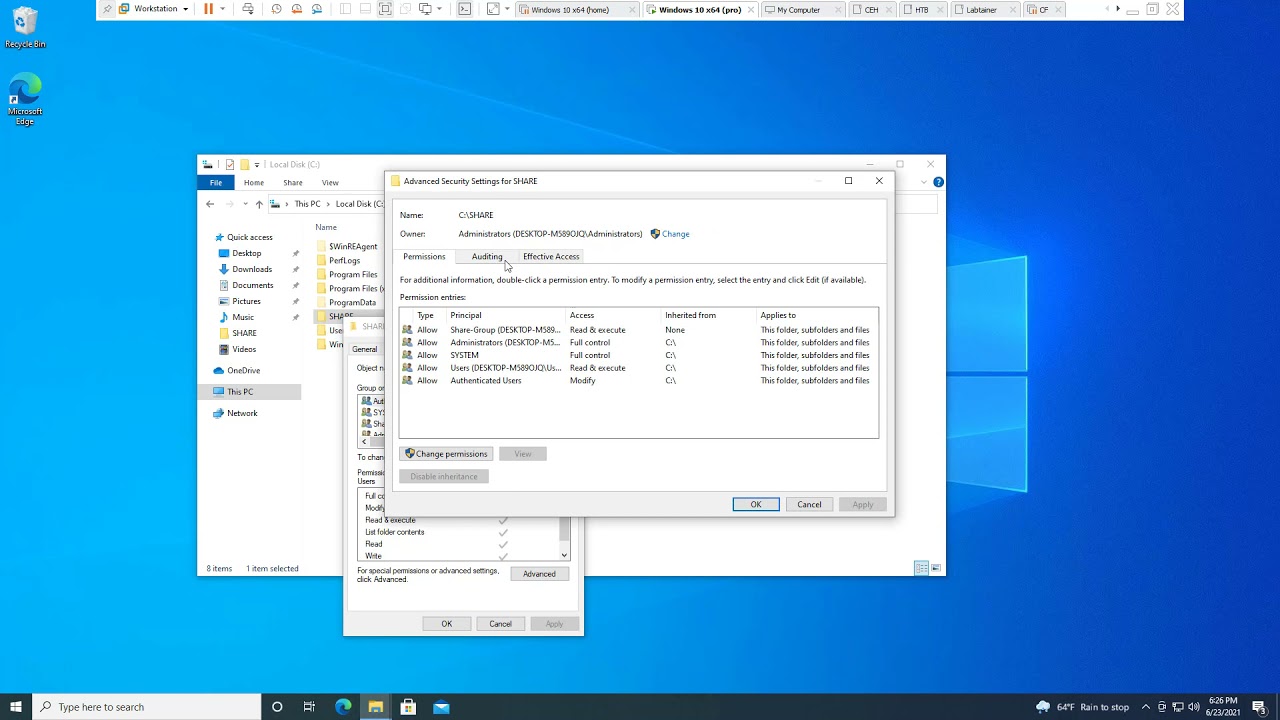Screen dimensions: 1280x720
Task: Launch Edge from the taskbar
Action: pos(343,707)
